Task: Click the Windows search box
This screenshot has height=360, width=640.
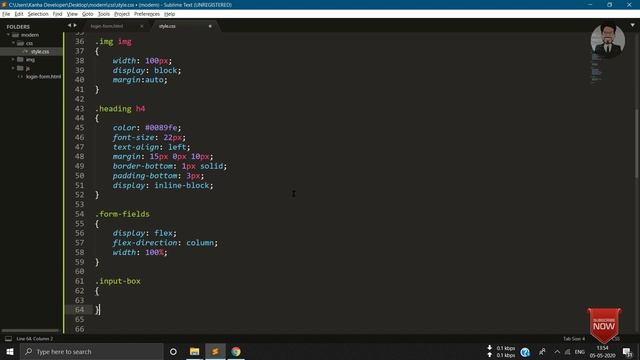Action: coord(92,351)
